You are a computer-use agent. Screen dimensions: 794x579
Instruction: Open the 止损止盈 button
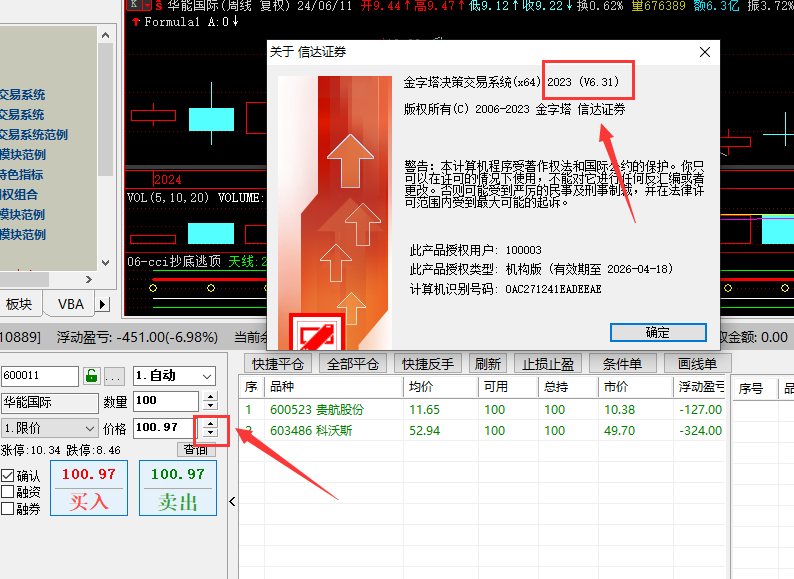point(548,364)
